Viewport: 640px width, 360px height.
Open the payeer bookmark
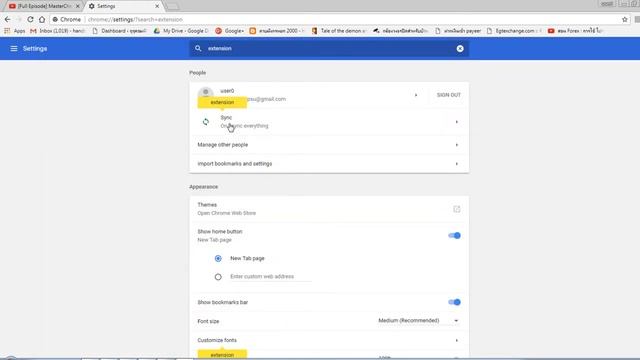click(x=458, y=31)
